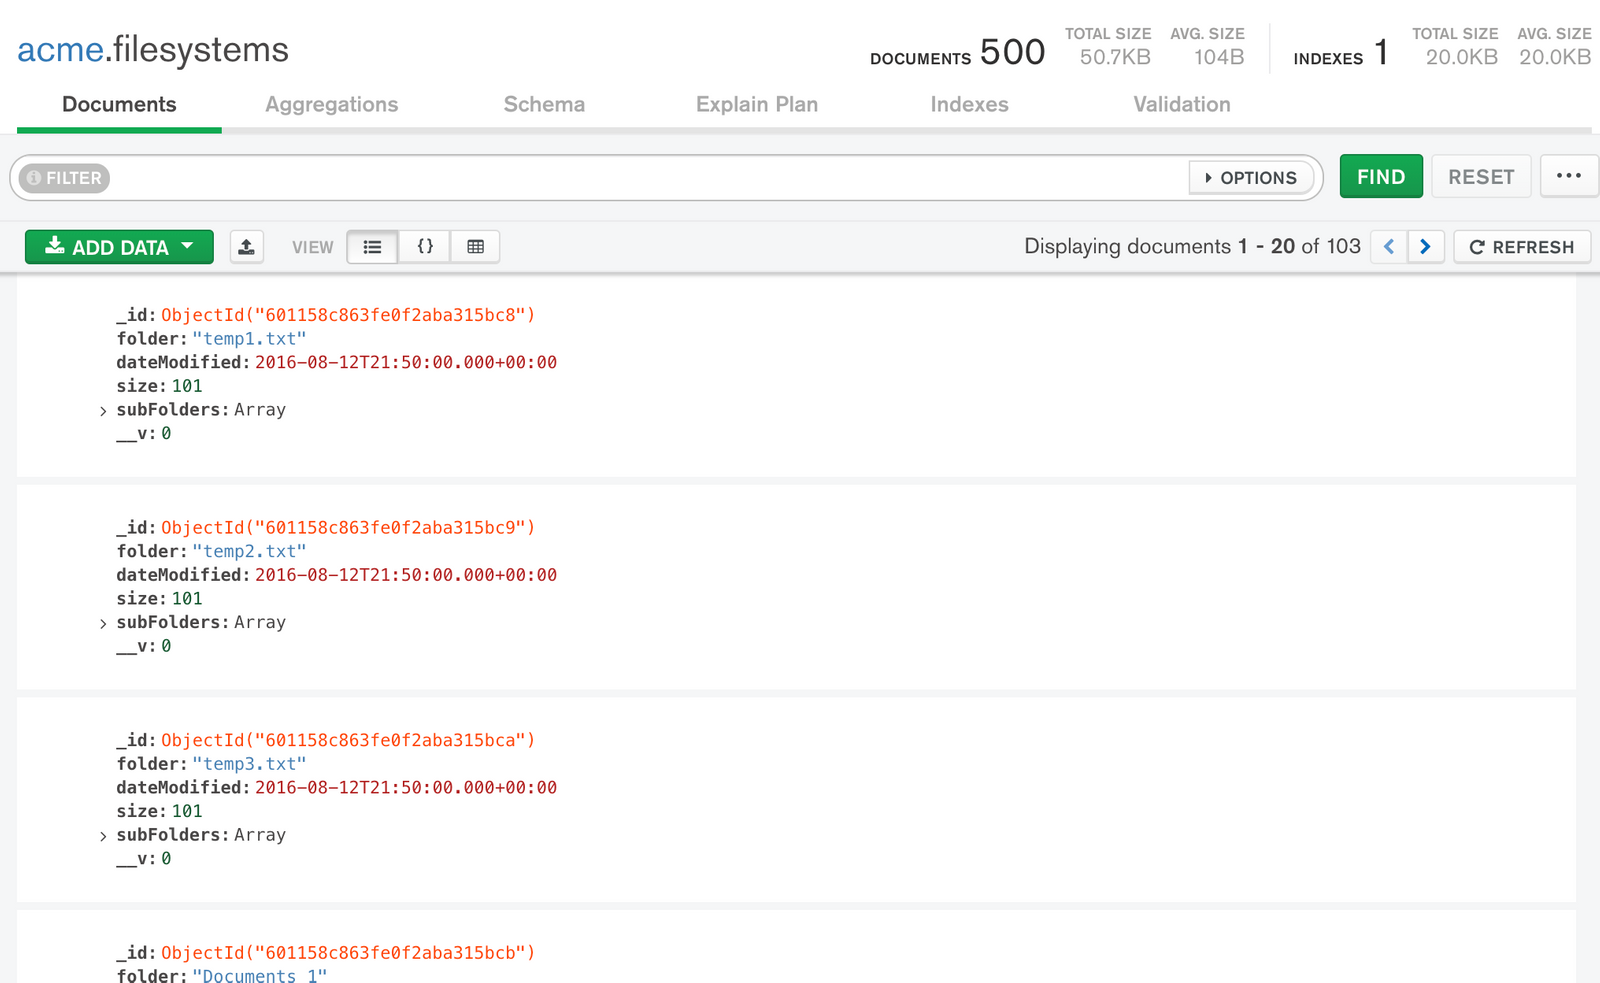Select the Indexes tab
The width and height of the screenshot is (1600, 983).
[969, 104]
